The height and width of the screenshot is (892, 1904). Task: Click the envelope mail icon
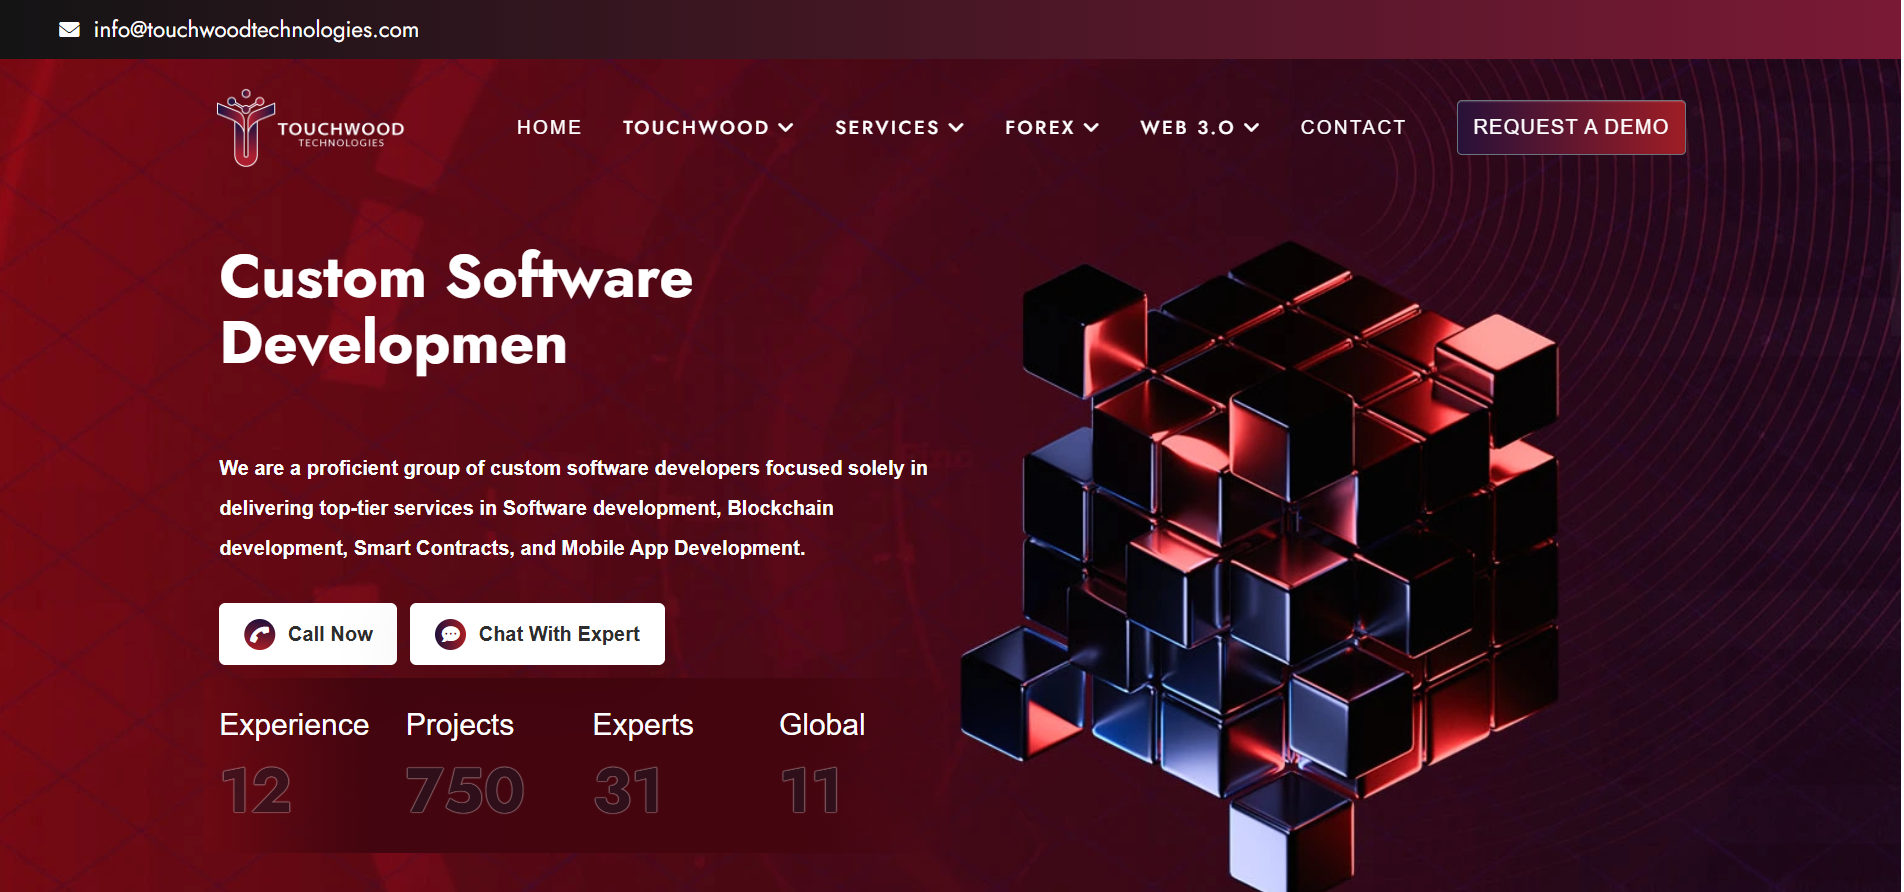[70, 30]
